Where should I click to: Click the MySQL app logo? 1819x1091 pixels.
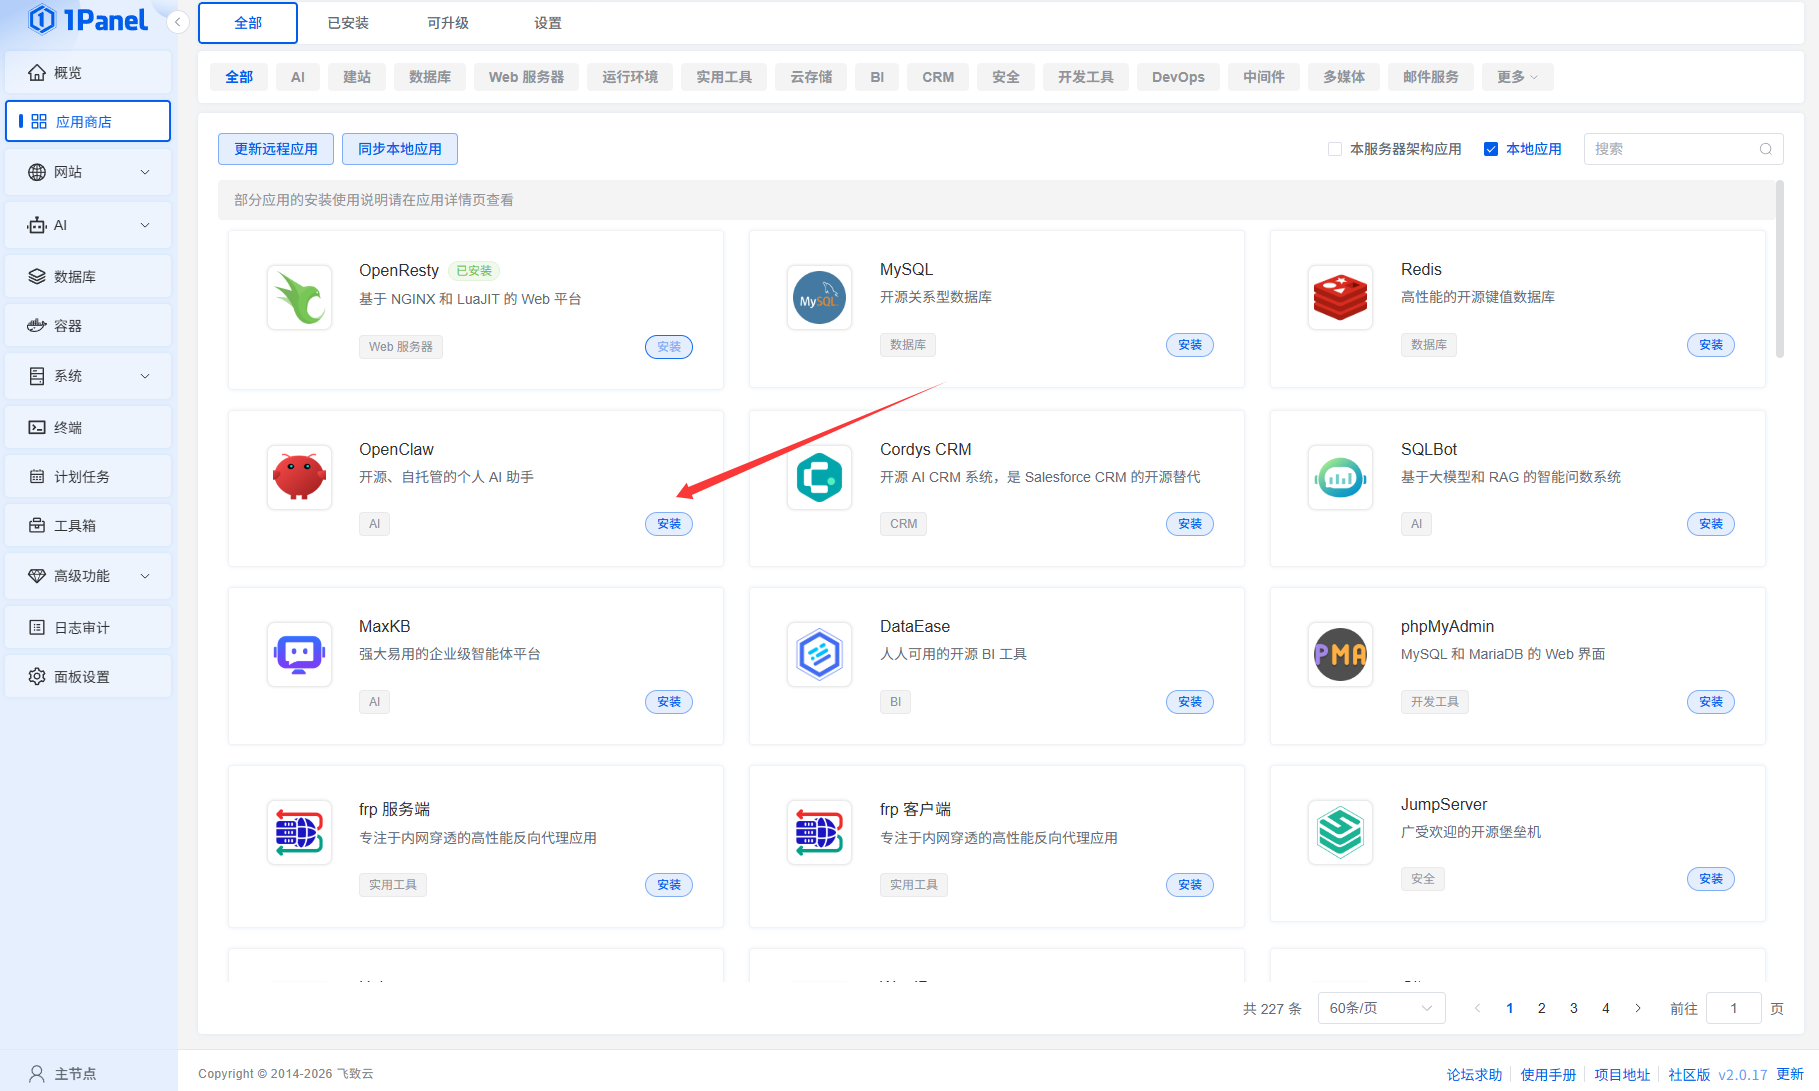(x=819, y=298)
